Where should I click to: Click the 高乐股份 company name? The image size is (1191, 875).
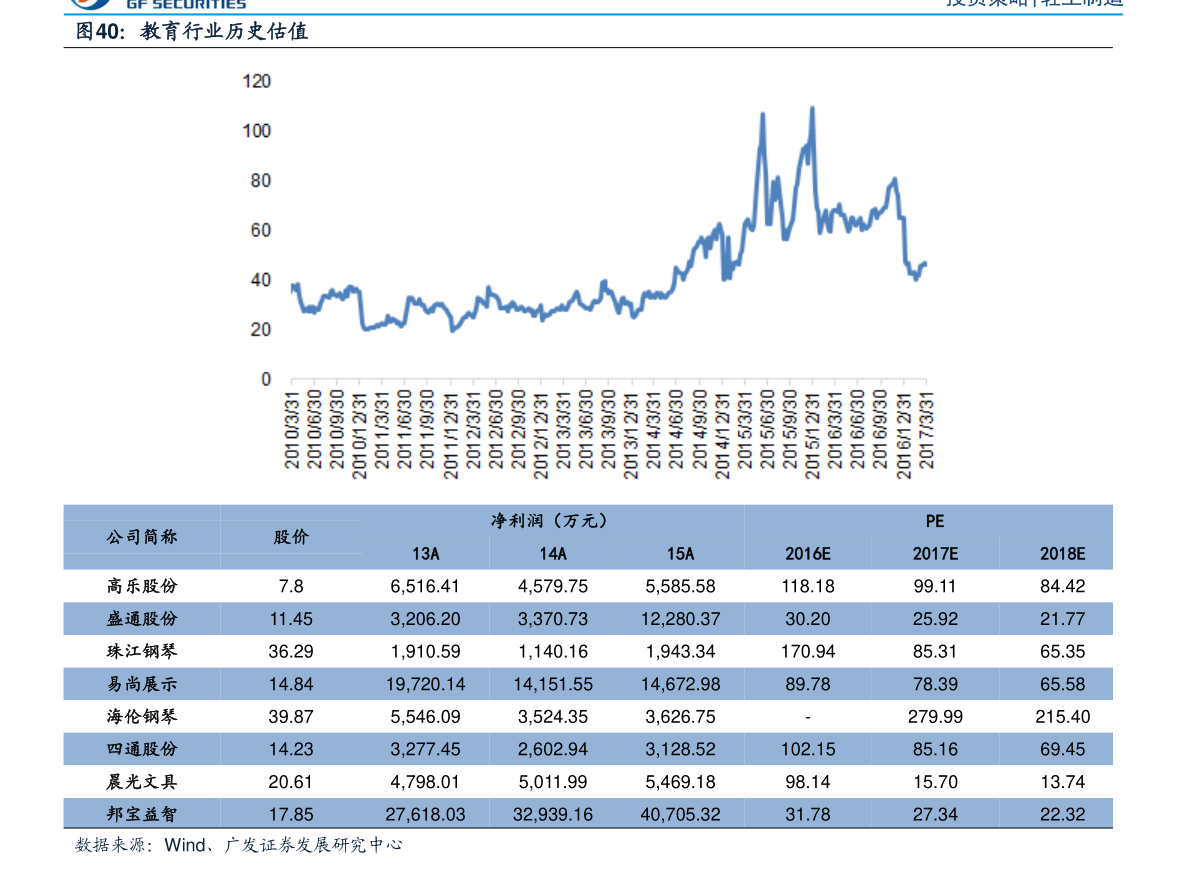point(142,586)
